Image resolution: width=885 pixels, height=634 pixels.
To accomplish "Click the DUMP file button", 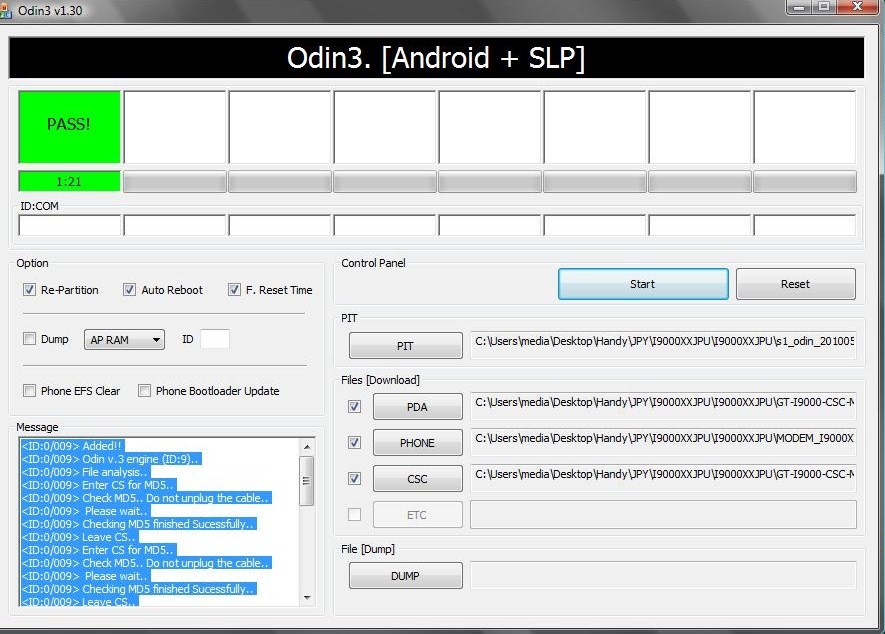I will tap(405, 576).
